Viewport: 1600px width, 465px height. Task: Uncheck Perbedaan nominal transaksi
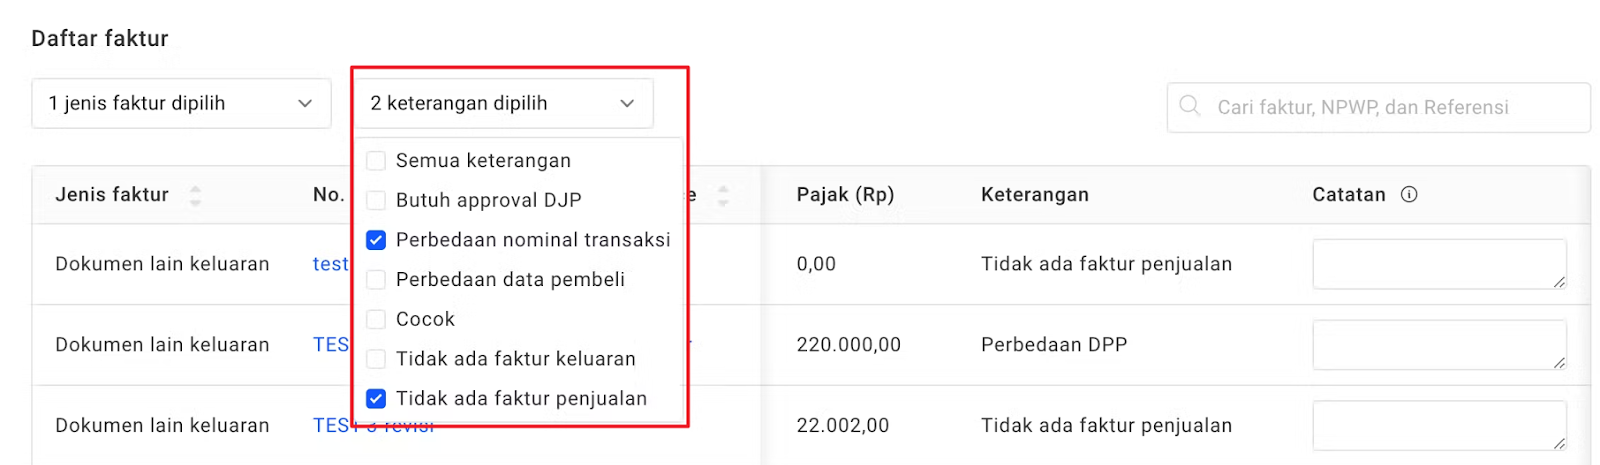tap(376, 240)
